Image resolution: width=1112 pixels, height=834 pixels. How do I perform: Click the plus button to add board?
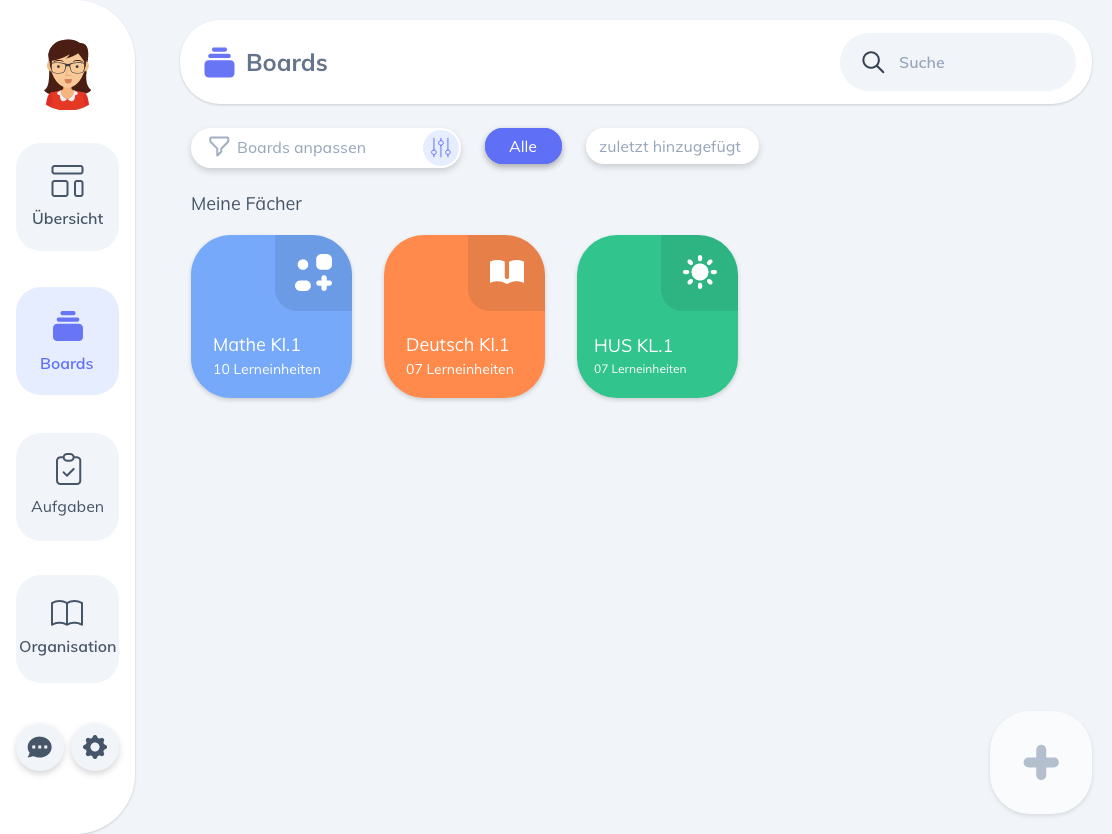1041,762
